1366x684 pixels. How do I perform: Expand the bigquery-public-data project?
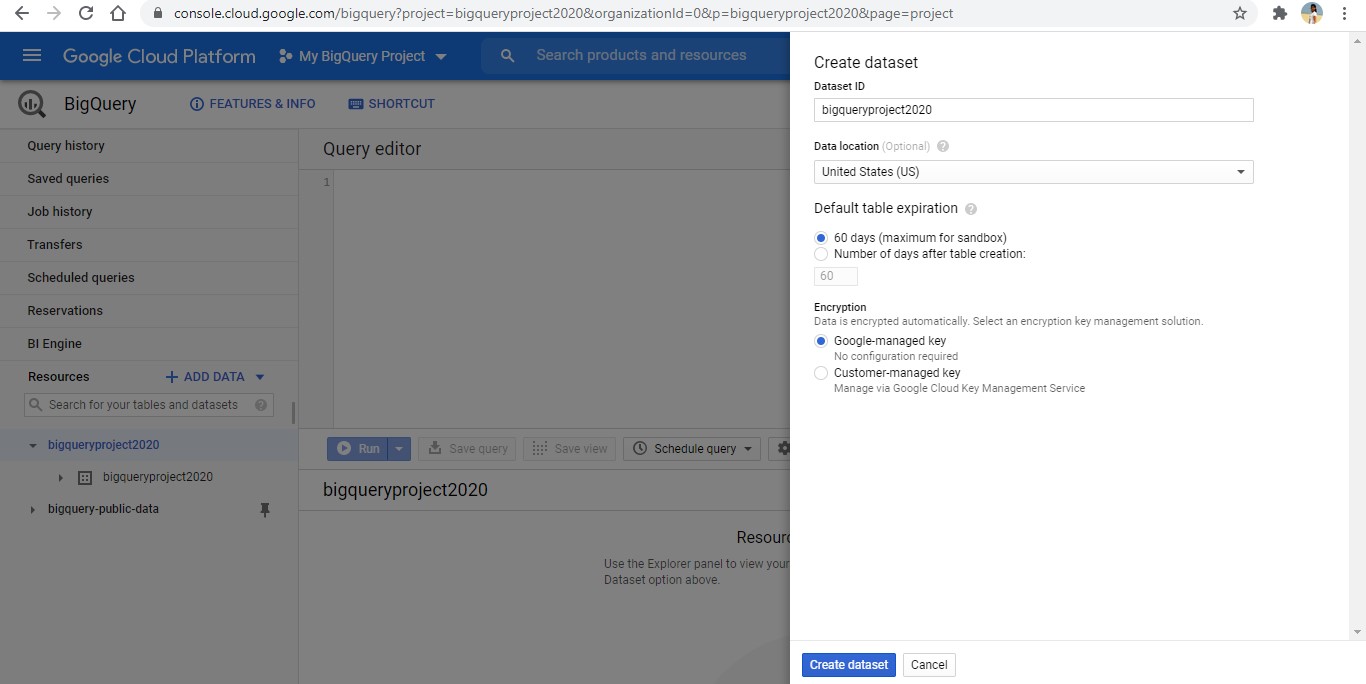click(x=33, y=510)
